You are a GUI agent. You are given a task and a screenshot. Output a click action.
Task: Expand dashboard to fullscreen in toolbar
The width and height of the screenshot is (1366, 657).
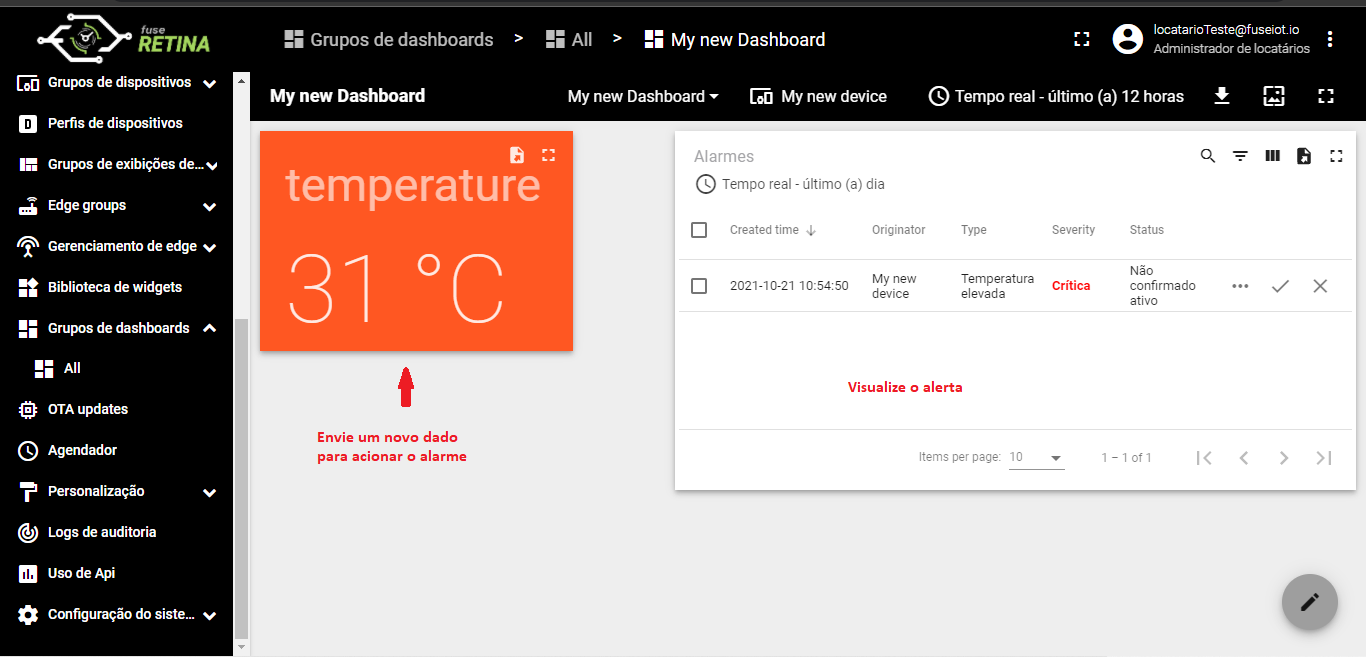1326,96
